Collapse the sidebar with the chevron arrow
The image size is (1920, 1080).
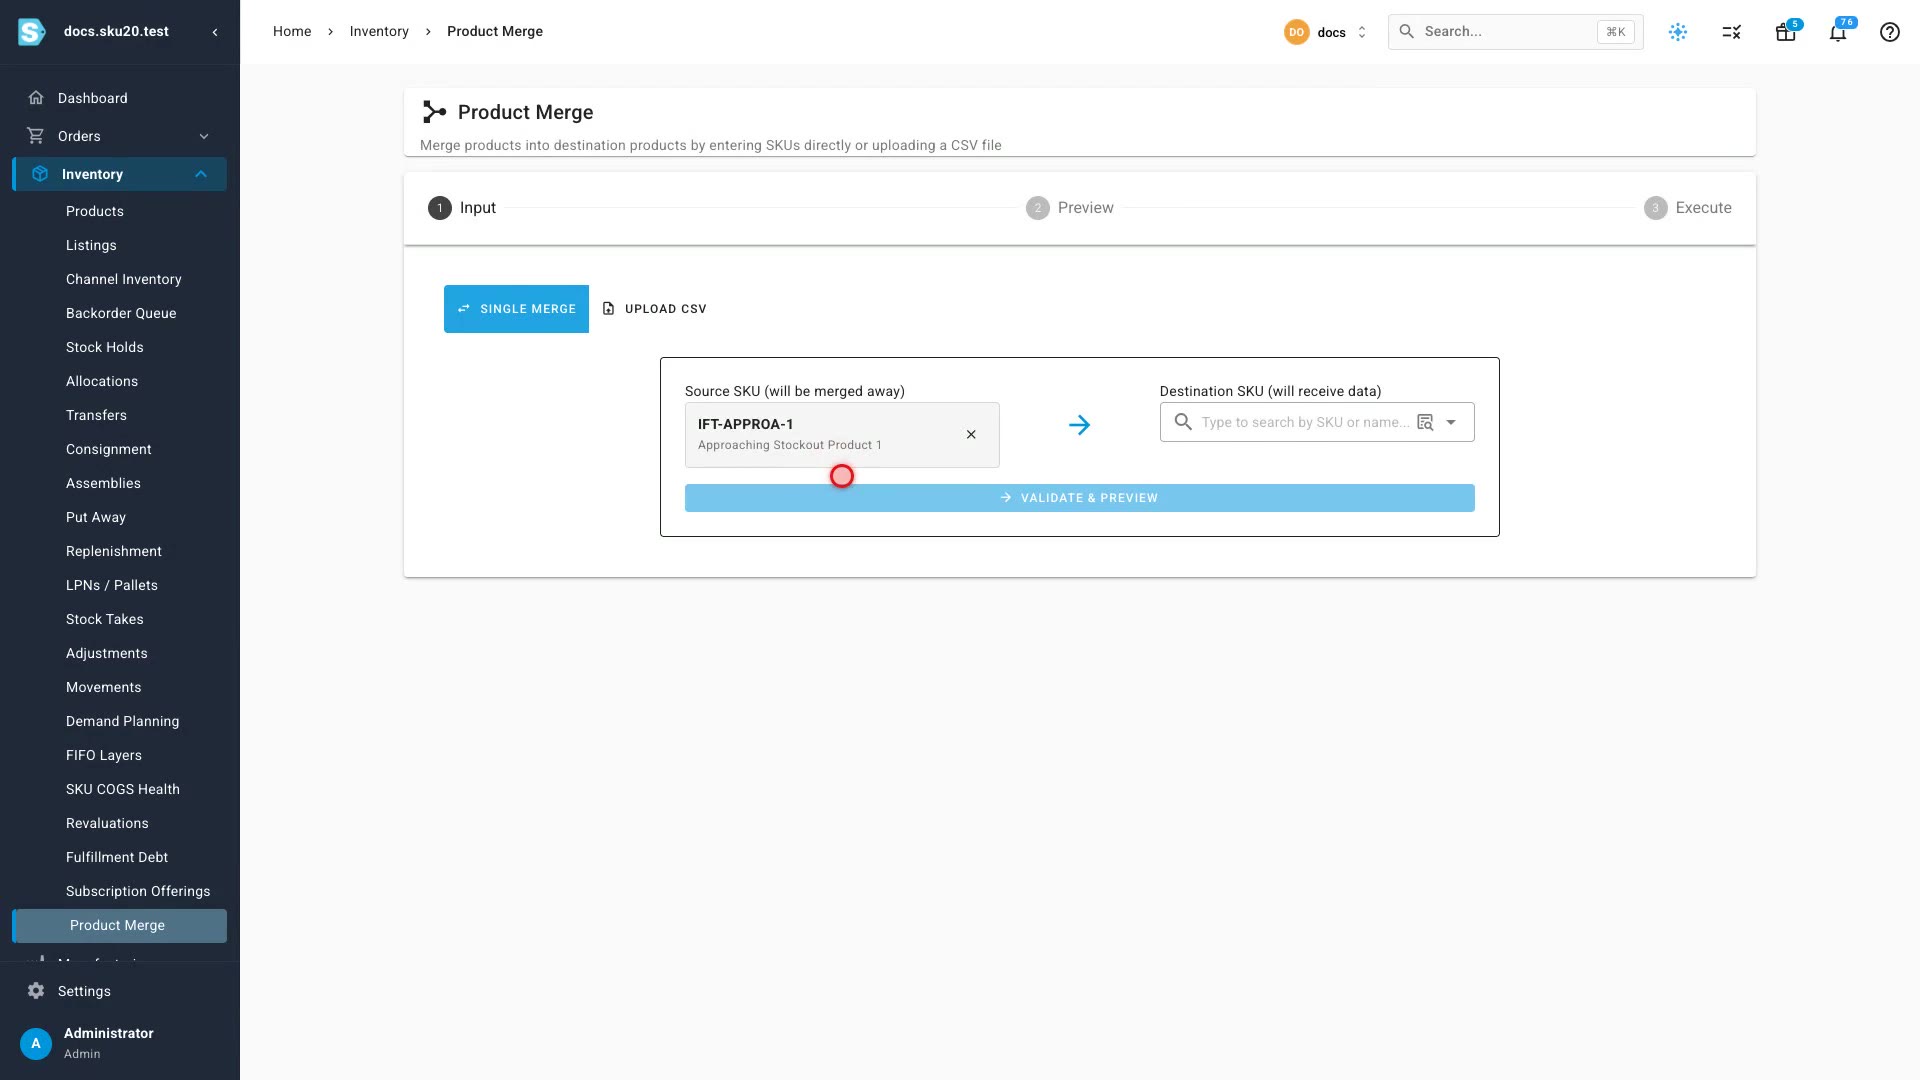tap(215, 32)
